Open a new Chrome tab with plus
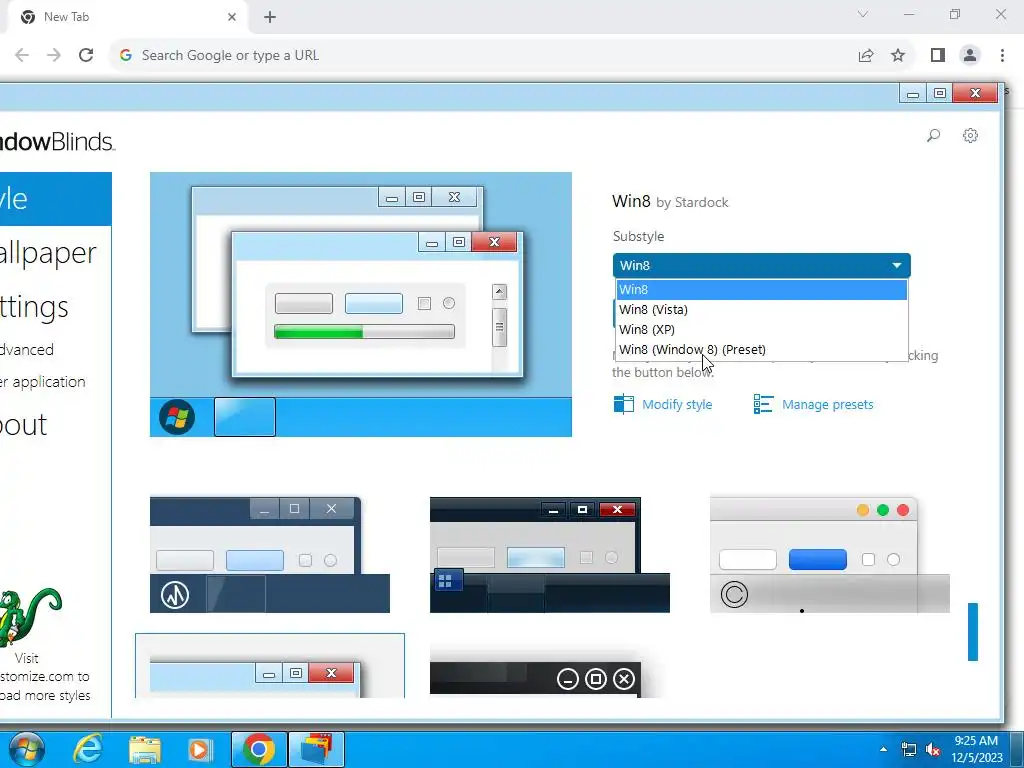 click(x=270, y=17)
